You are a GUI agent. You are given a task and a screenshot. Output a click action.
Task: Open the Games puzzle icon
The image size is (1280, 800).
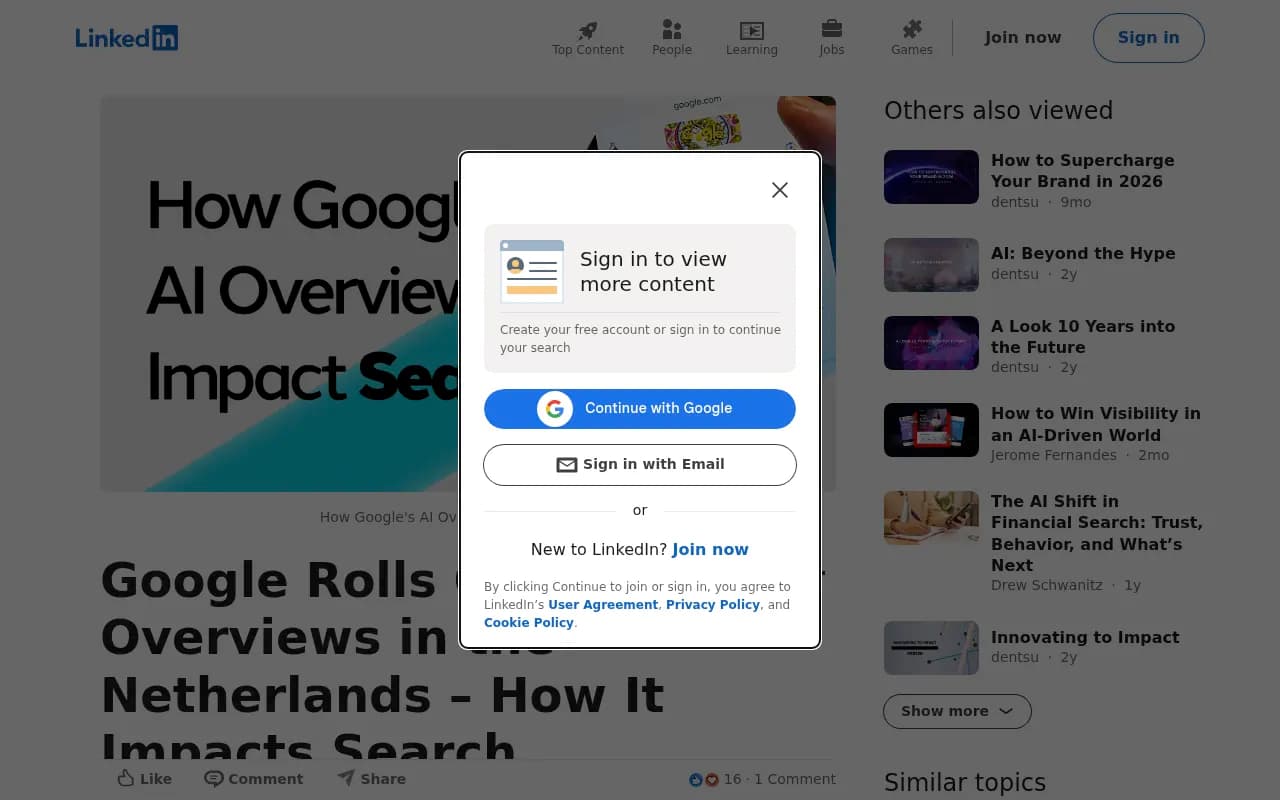pos(912,29)
